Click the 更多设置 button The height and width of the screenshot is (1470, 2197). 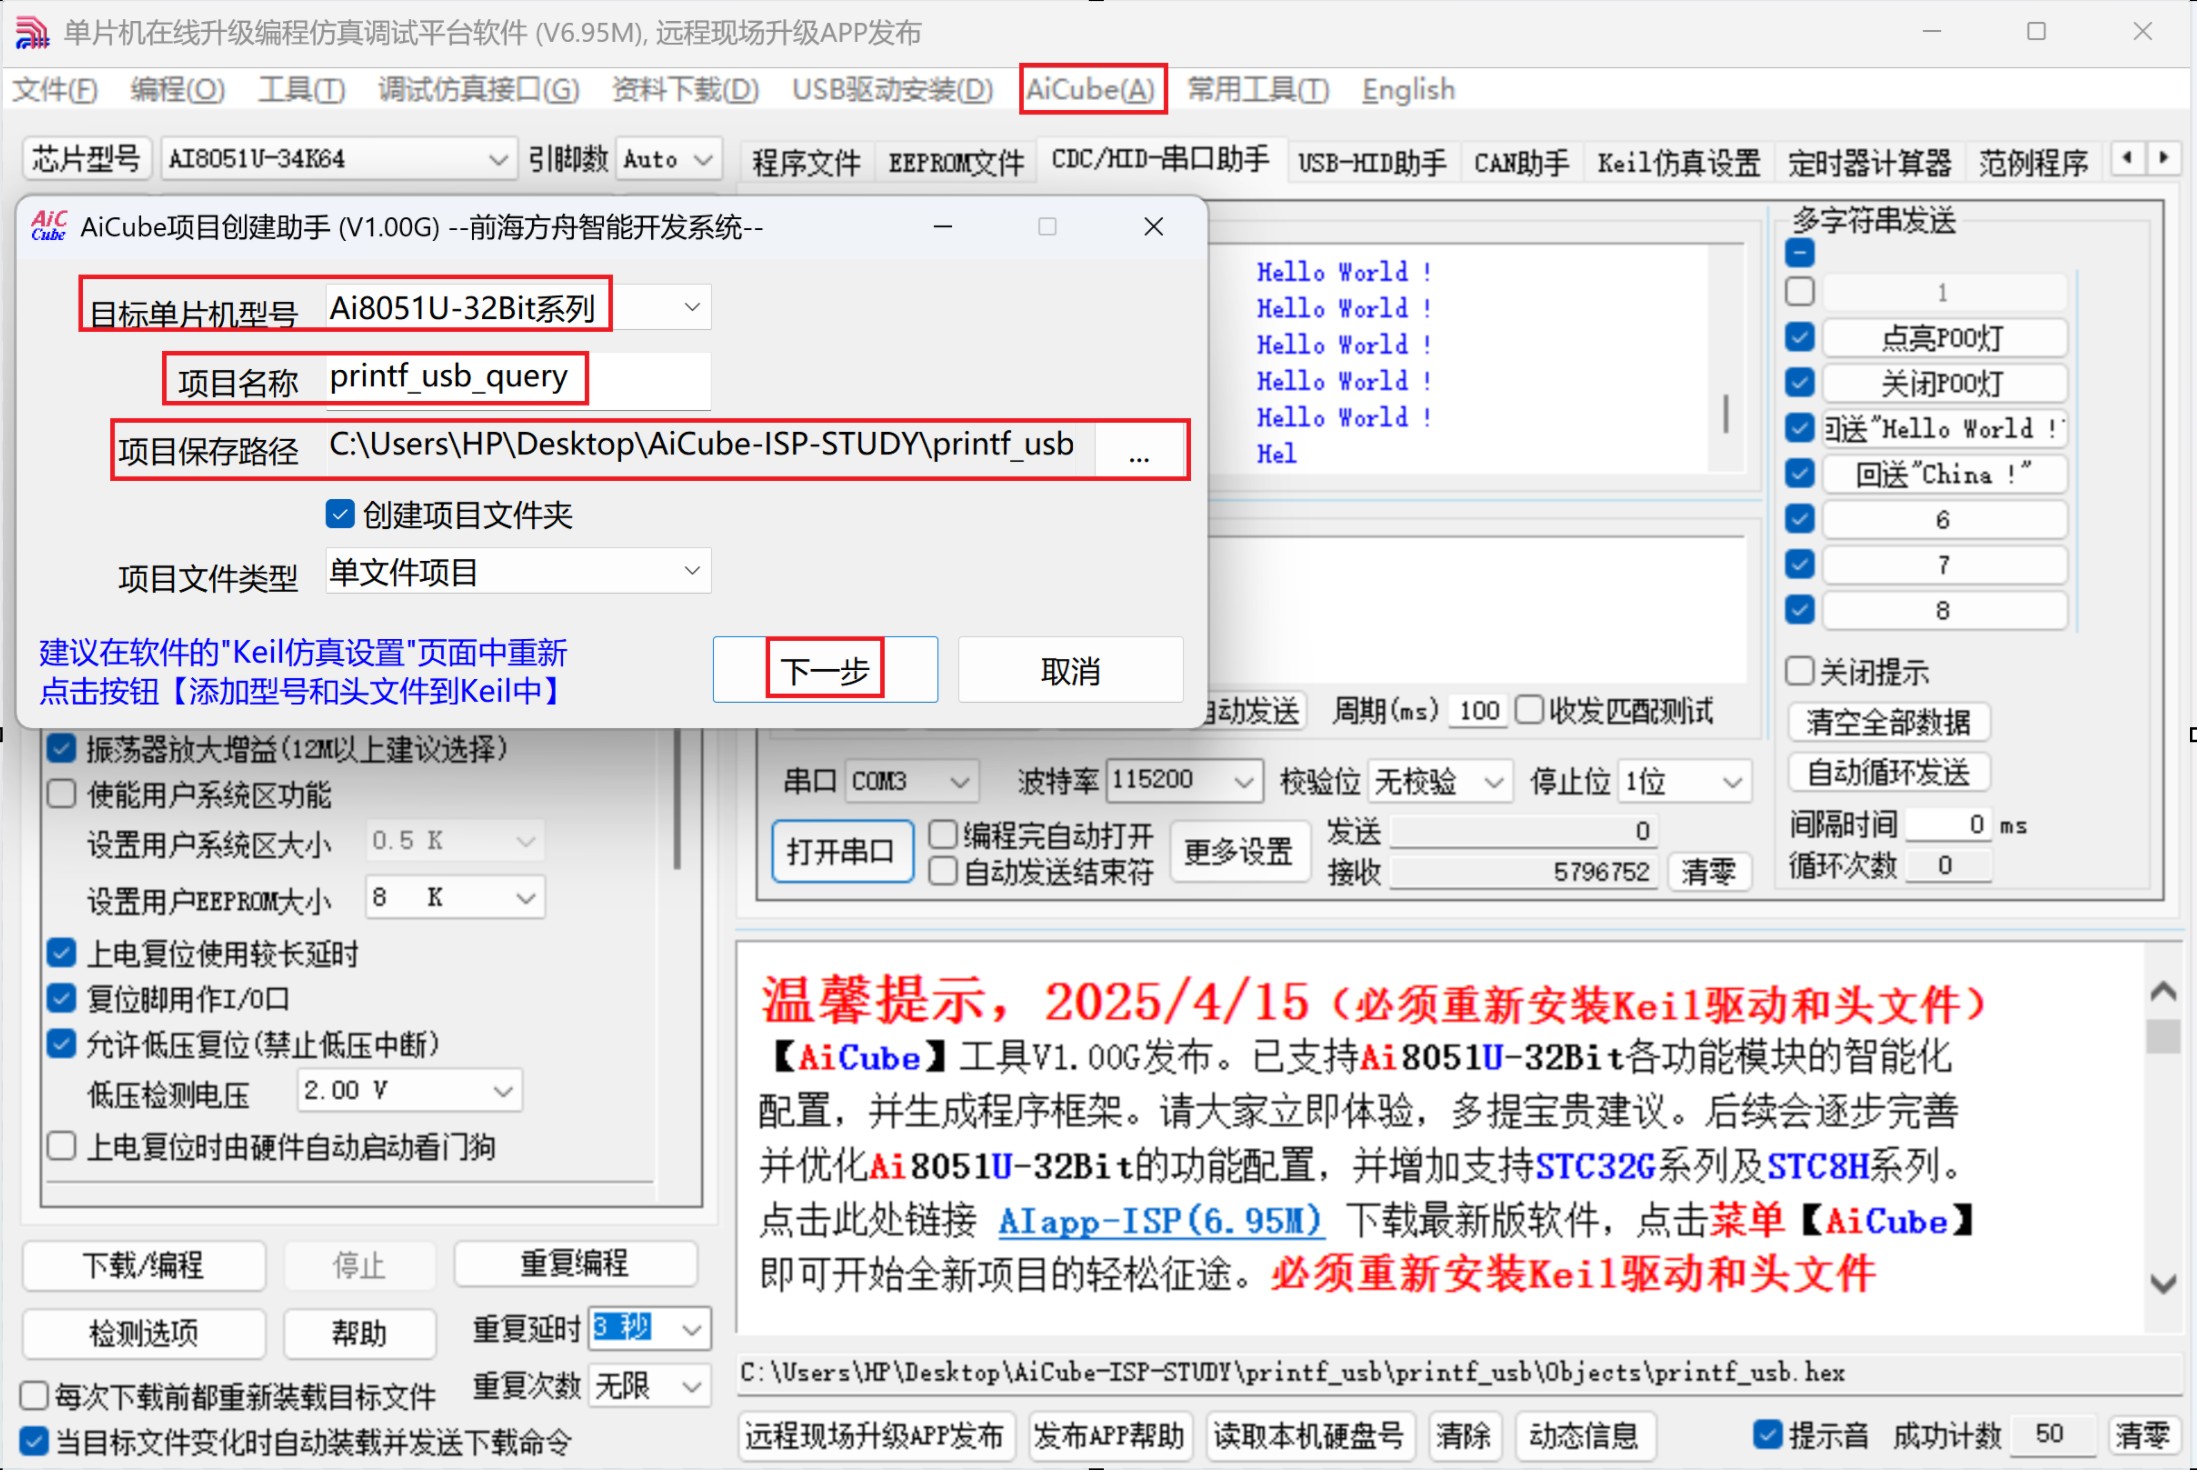1239,851
